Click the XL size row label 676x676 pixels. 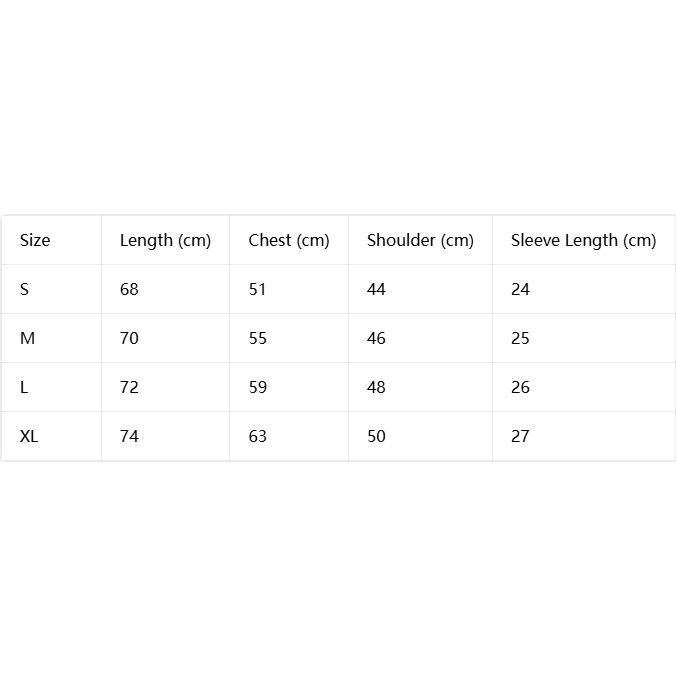29,436
